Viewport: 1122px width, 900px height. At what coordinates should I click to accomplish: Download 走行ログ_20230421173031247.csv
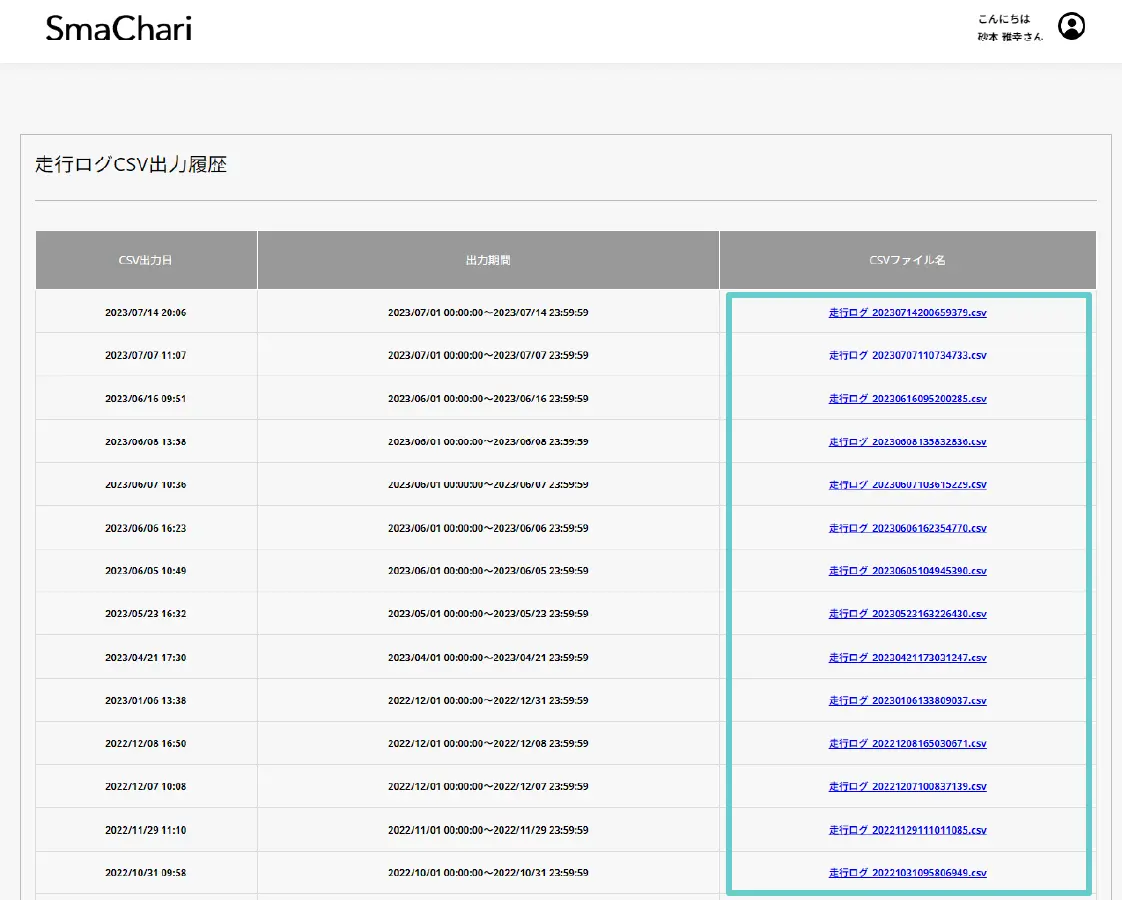(907, 658)
